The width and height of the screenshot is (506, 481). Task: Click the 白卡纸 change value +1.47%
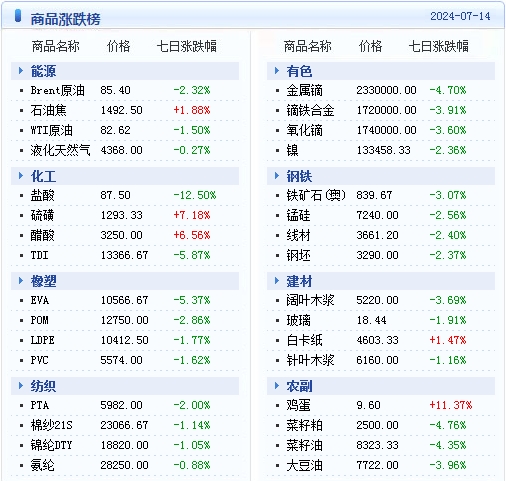[448, 340]
